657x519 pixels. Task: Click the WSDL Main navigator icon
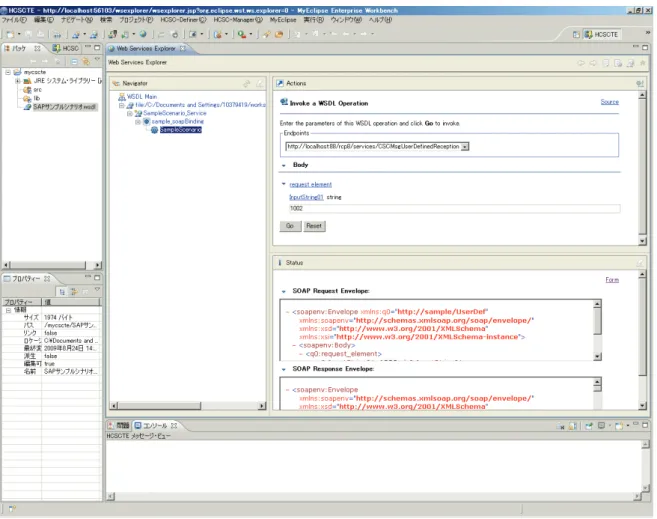click(x=122, y=97)
